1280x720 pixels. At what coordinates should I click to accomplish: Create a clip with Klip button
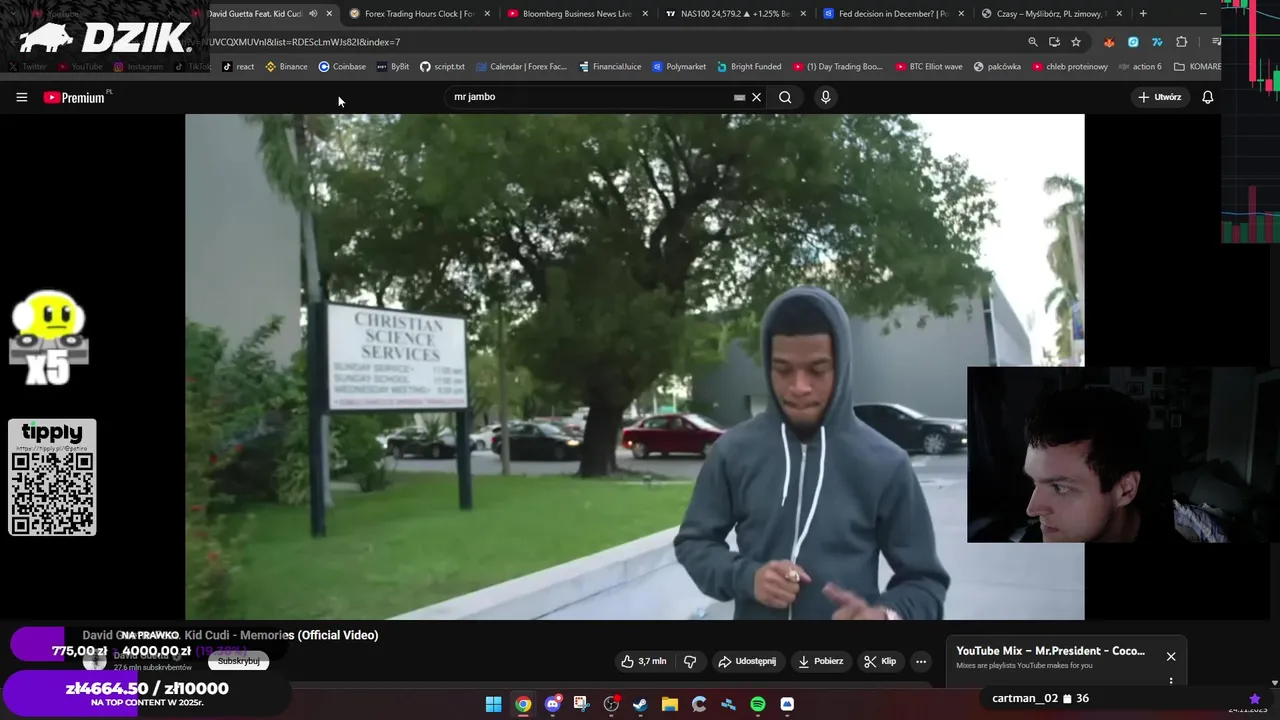click(x=880, y=661)
